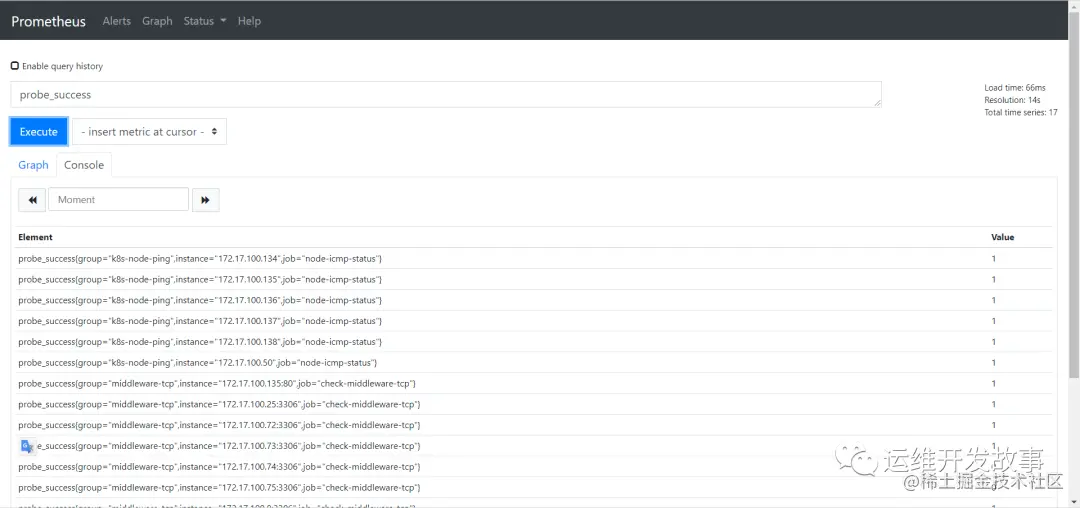Switch to the Graph tab
This screenshot has height=508, width=1080.
33,165
